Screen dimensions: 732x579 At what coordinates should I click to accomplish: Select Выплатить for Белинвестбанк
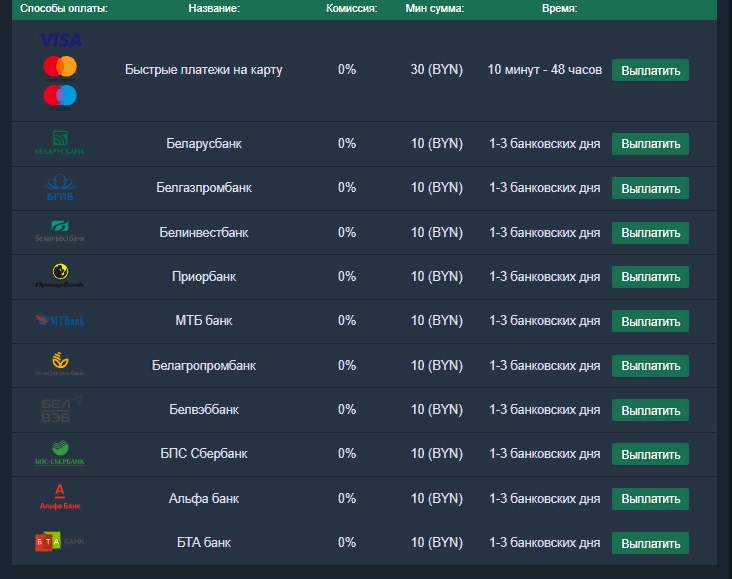(650, 233)
